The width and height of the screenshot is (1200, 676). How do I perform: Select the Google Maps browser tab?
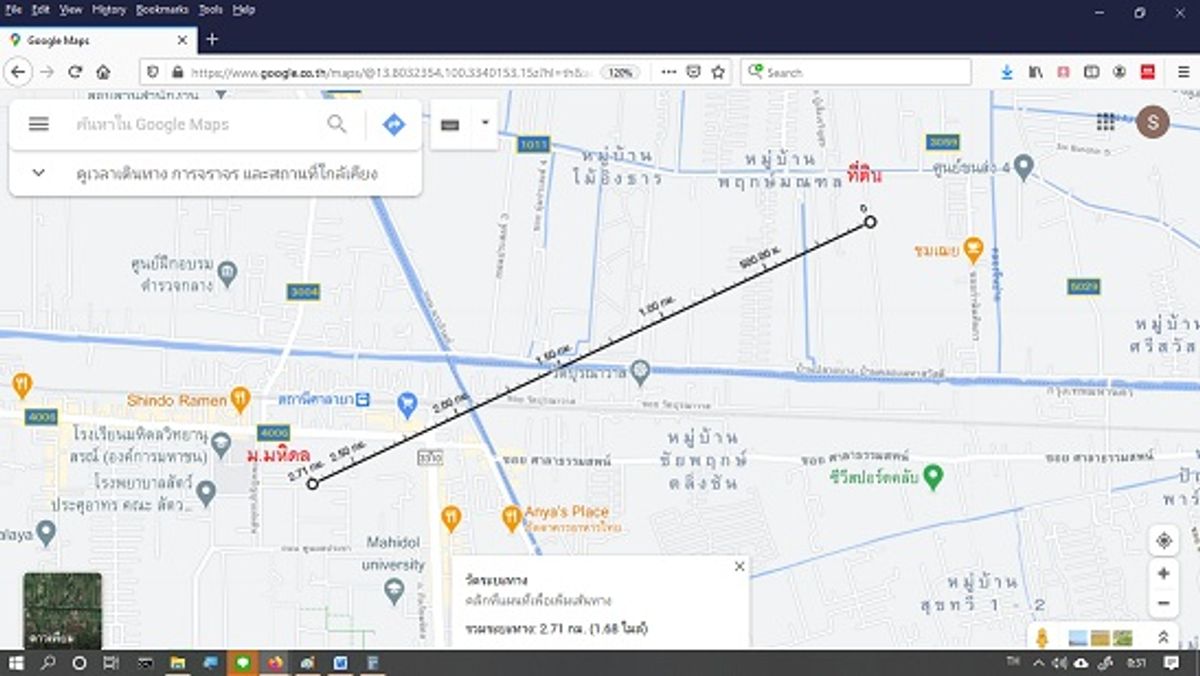98,40
